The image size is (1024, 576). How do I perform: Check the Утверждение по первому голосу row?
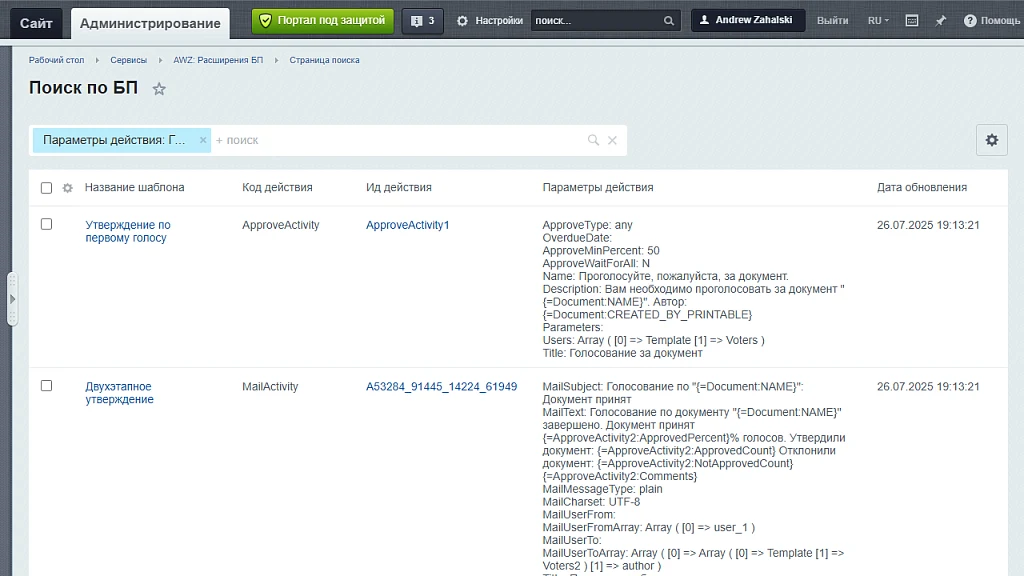click(x=46, y=224)
